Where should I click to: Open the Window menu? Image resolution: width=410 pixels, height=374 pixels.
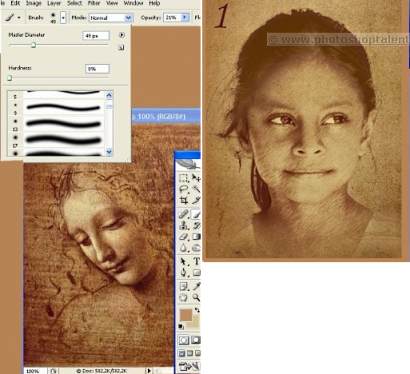point(133,3)
